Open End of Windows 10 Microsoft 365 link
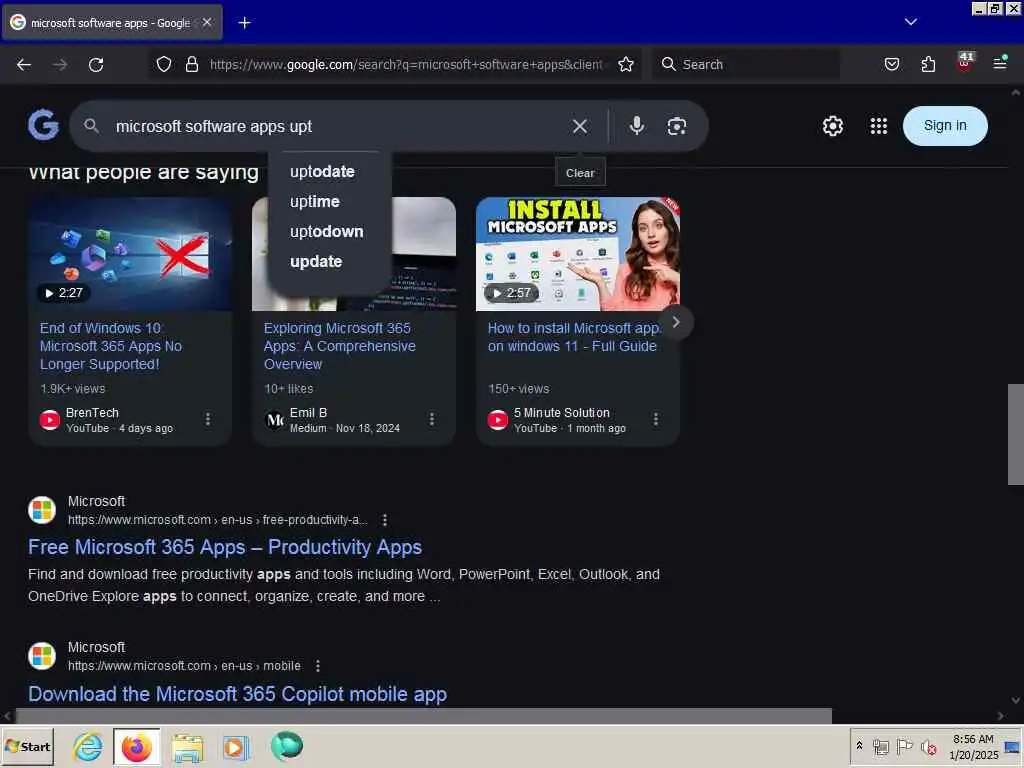 pyautogui.click(x=111, y=346)
